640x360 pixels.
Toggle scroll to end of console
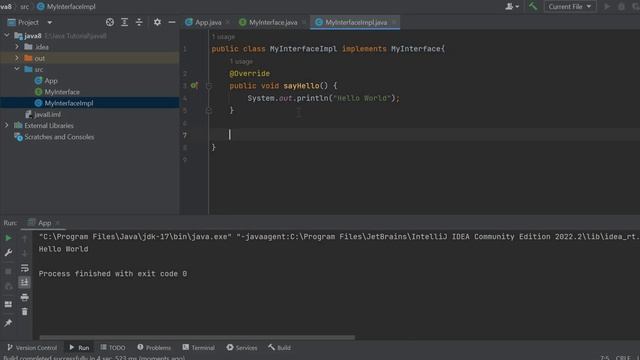(x=24, y=282)
